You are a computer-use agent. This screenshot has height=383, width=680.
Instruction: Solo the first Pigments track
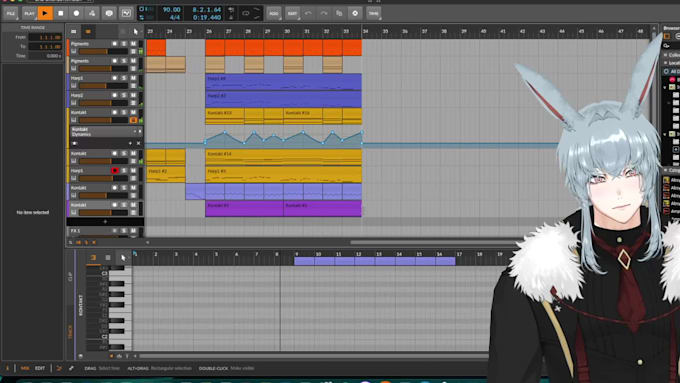pyautogui.click(x=124, y=44)
